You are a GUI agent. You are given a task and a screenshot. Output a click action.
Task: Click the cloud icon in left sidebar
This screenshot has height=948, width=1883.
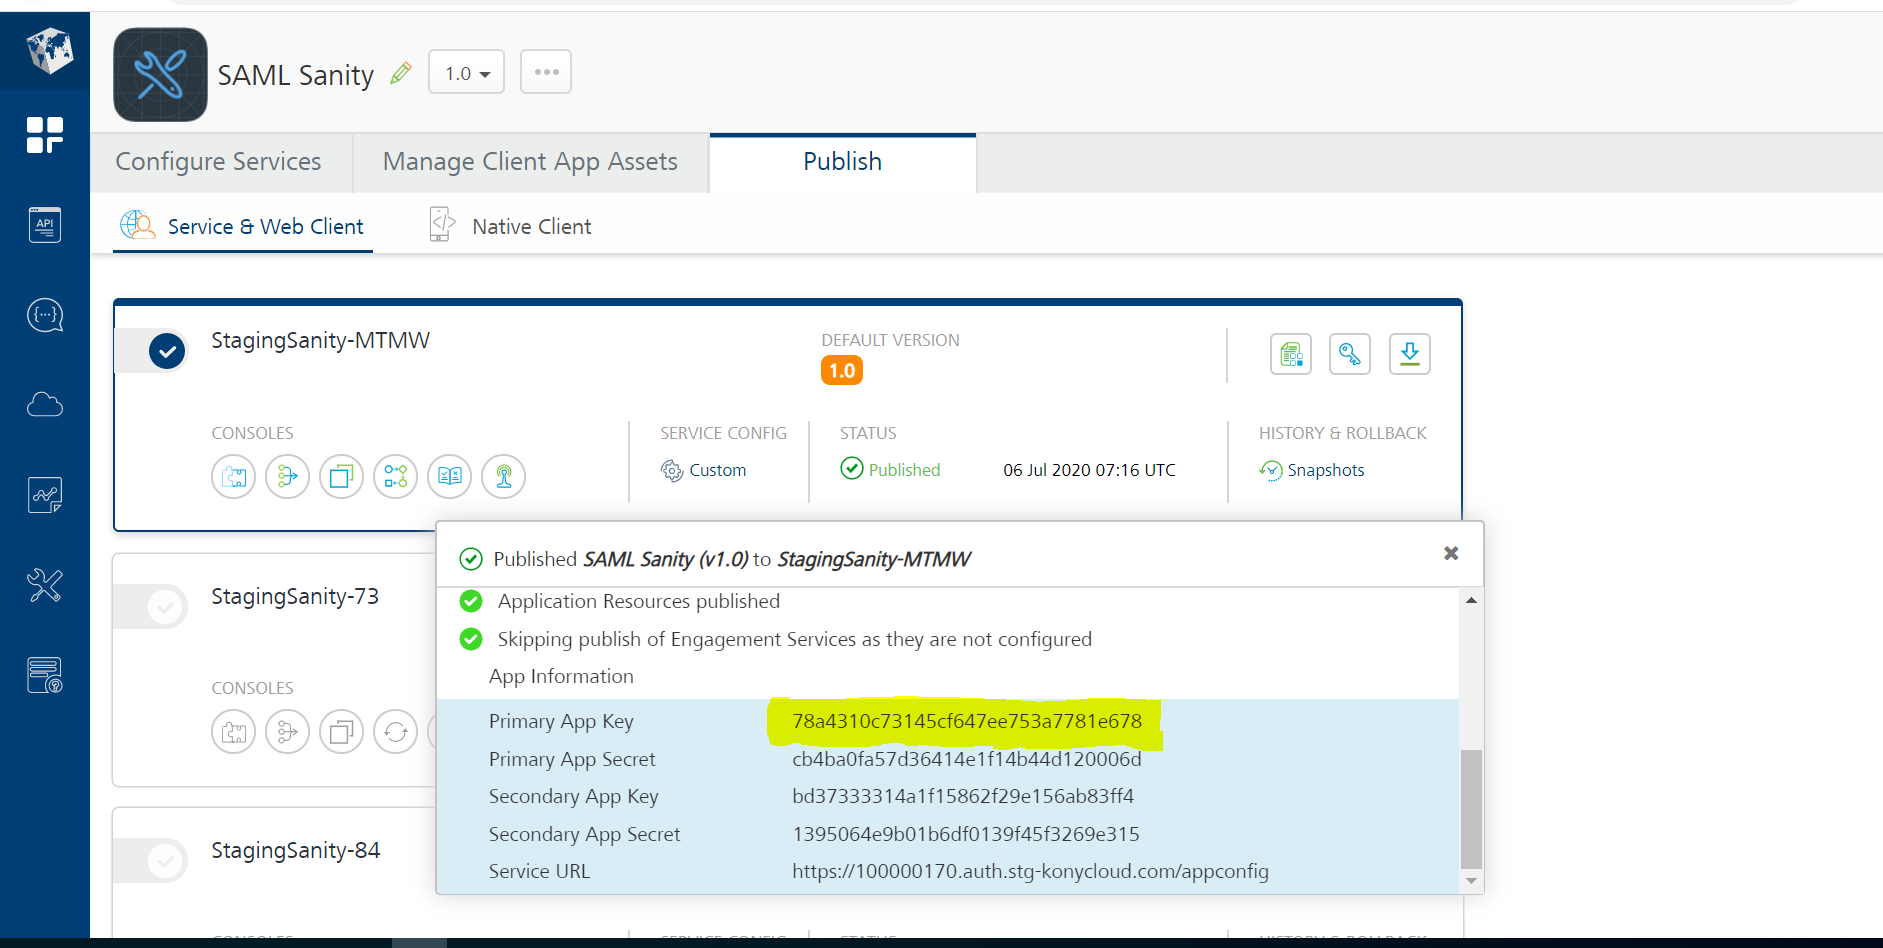(44, 404)
